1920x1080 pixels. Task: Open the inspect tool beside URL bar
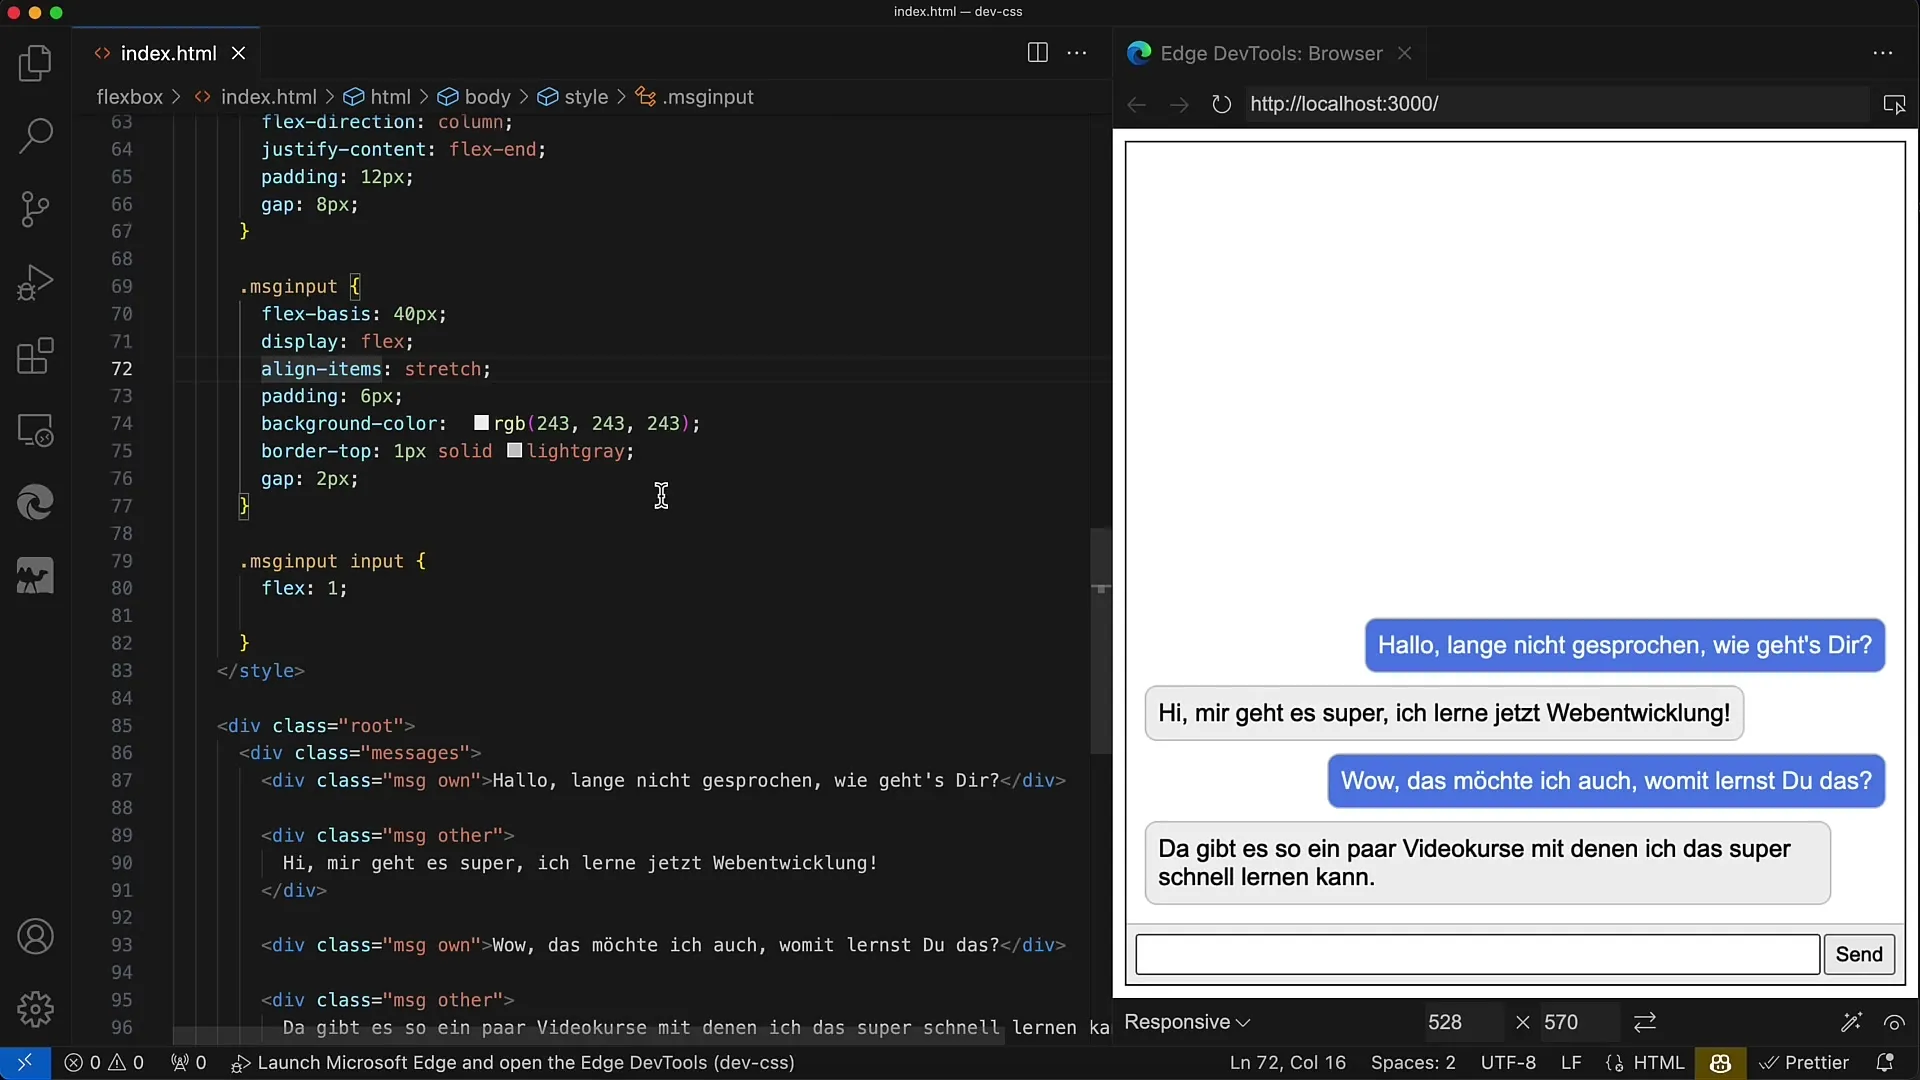point(1894,104)
